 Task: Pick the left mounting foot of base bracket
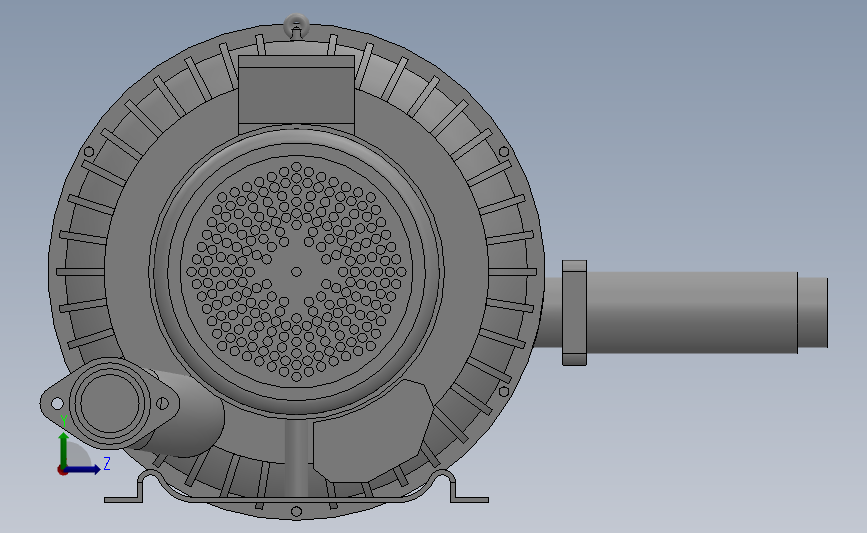click(124, 499)
